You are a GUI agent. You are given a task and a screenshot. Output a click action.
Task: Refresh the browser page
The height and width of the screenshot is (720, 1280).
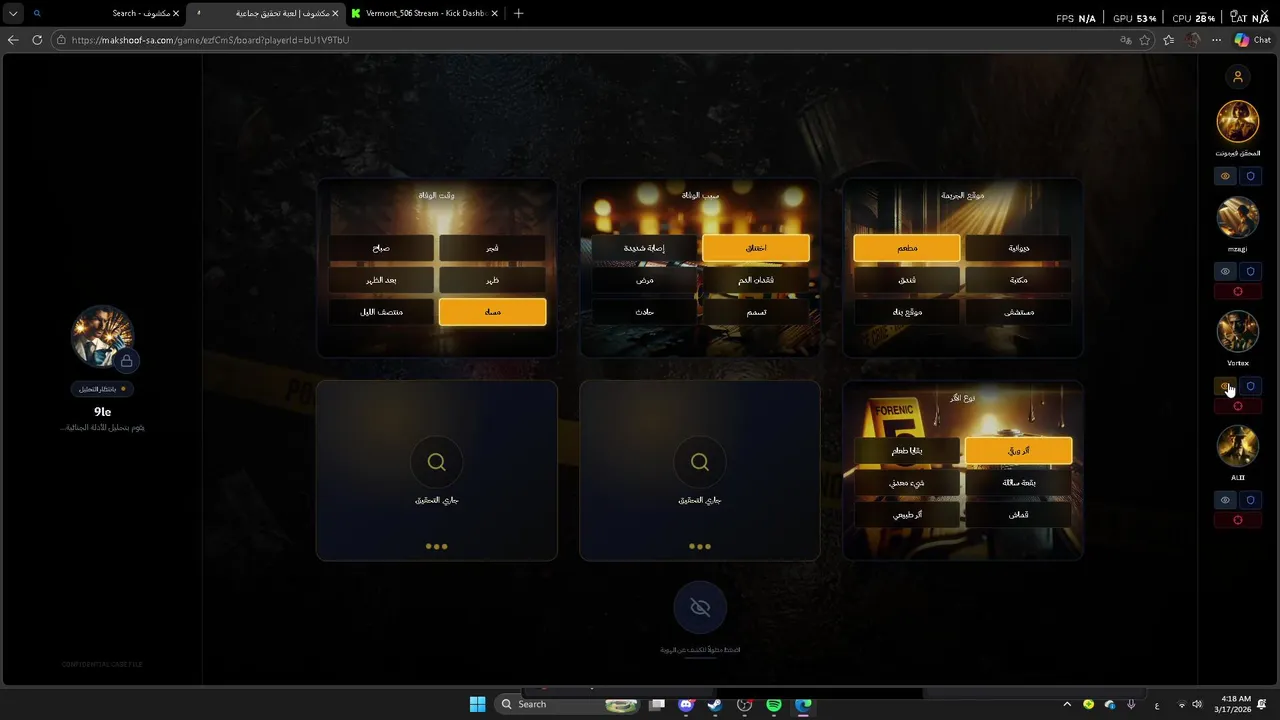point(37,40)
